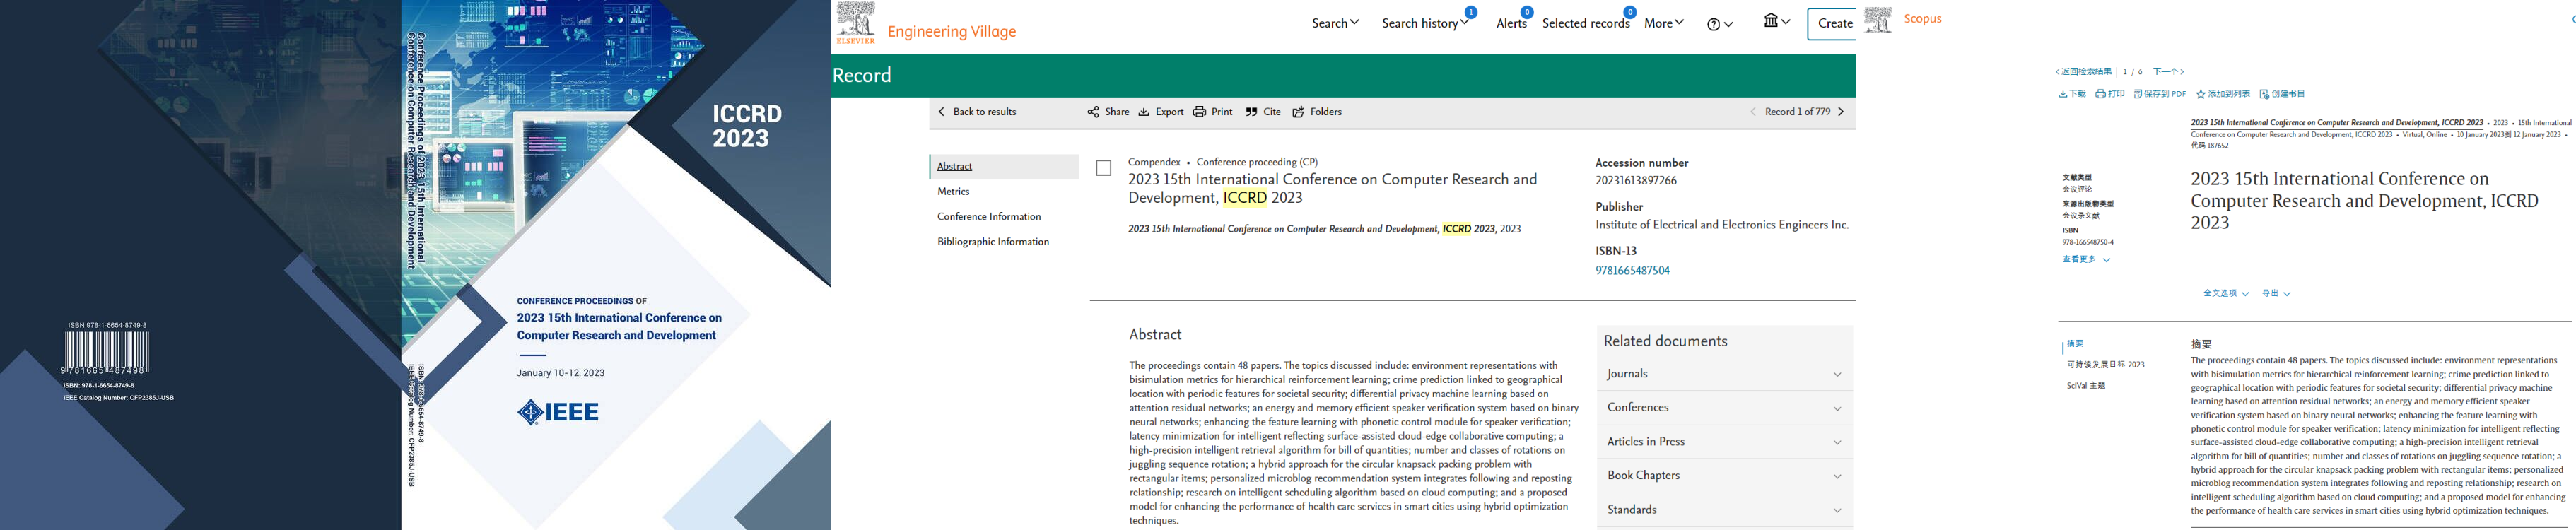Click the Cite quotation-mark icon

click(x=1251, y=112)
